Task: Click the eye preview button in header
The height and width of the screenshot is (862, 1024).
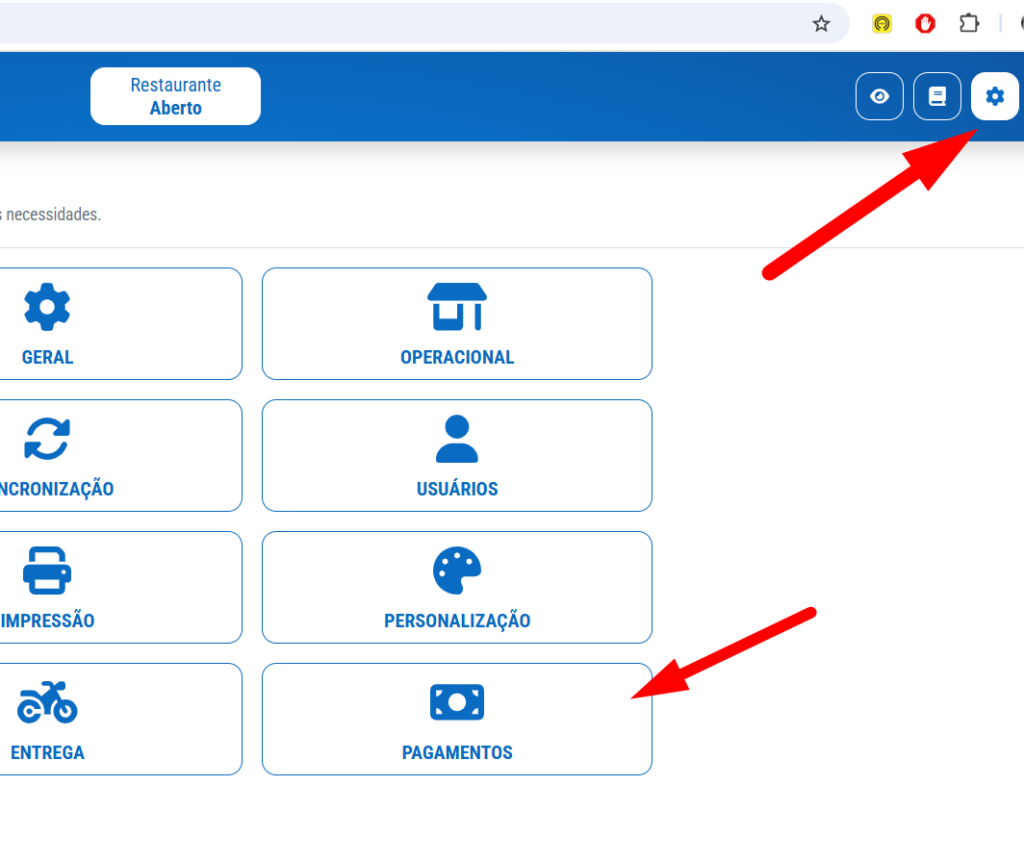Action: (x=880, y=96)
